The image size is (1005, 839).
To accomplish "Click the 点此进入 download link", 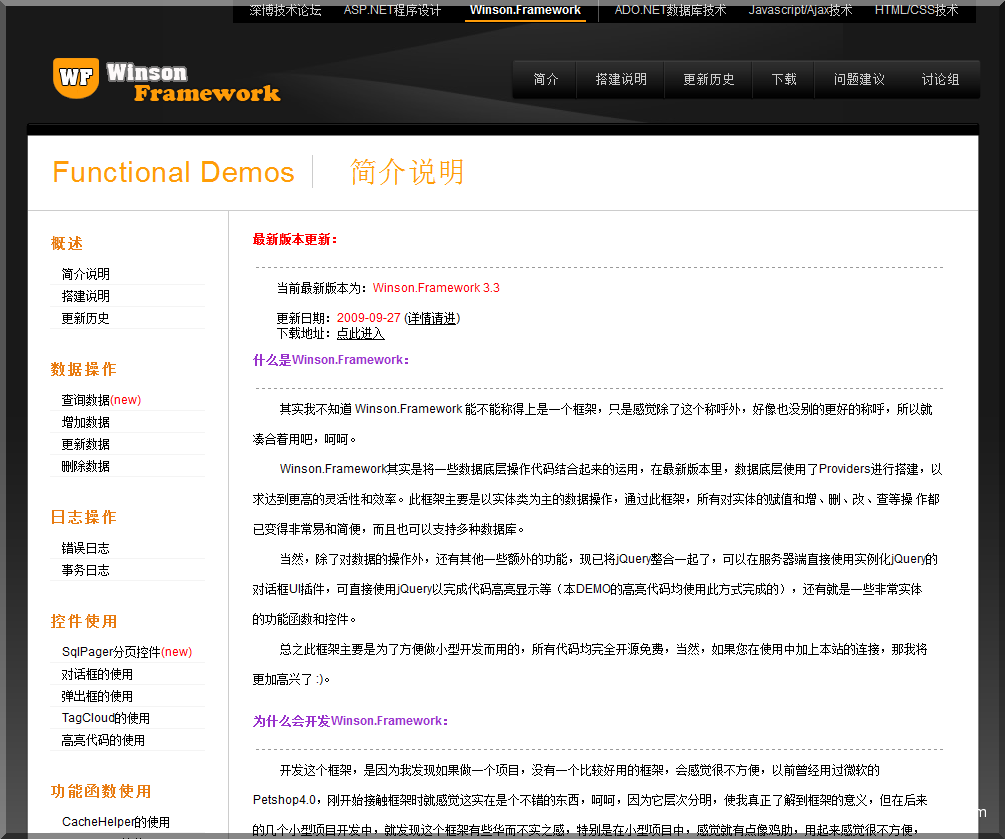I will [x=360, y=334].
